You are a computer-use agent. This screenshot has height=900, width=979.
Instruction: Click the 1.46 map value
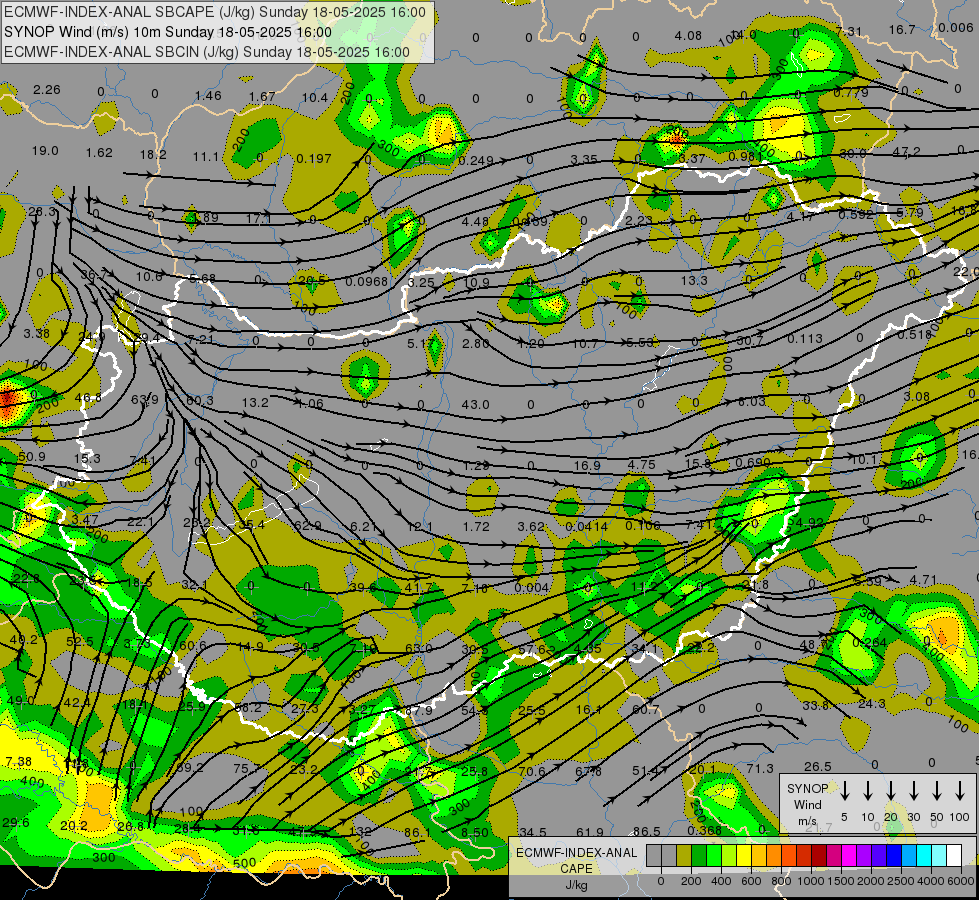point(208,96)
